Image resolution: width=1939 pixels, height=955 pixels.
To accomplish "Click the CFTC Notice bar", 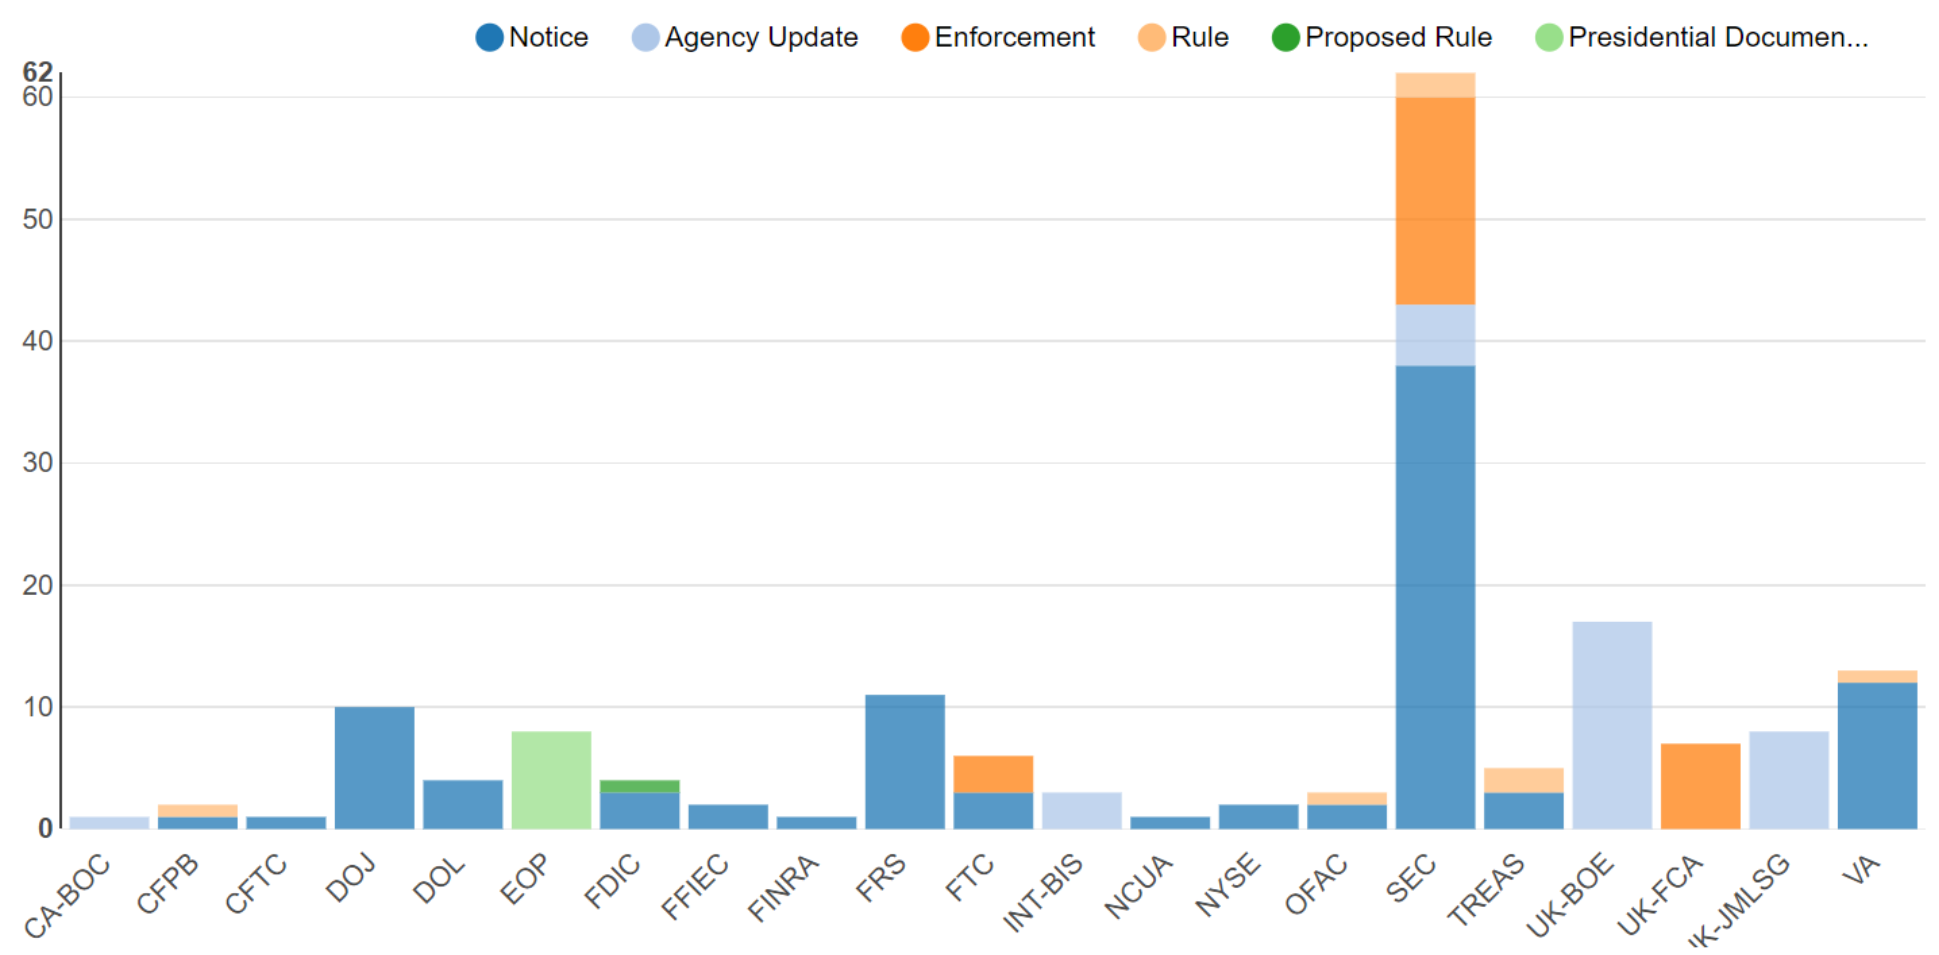I will pos(286,822).
